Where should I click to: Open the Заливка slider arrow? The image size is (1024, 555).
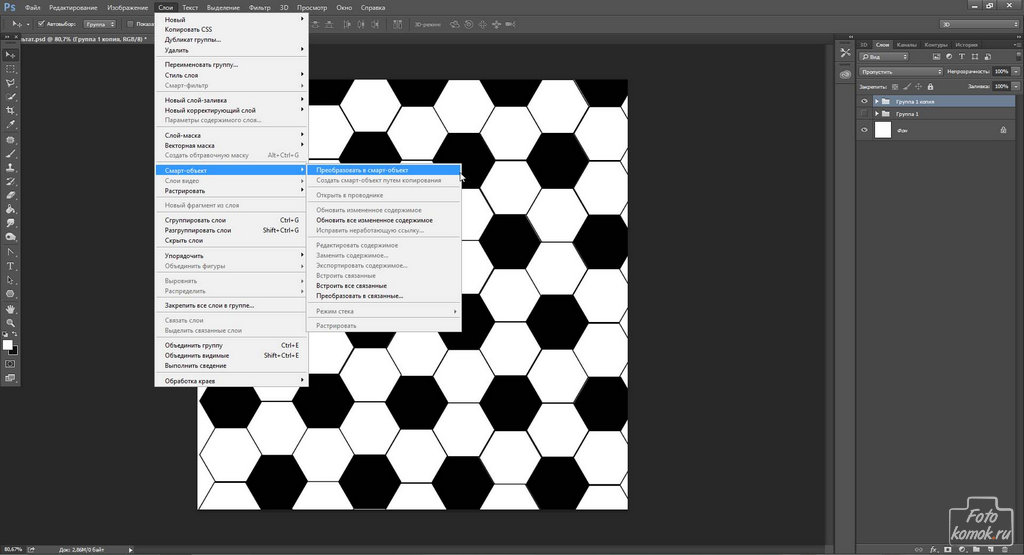1016,86
